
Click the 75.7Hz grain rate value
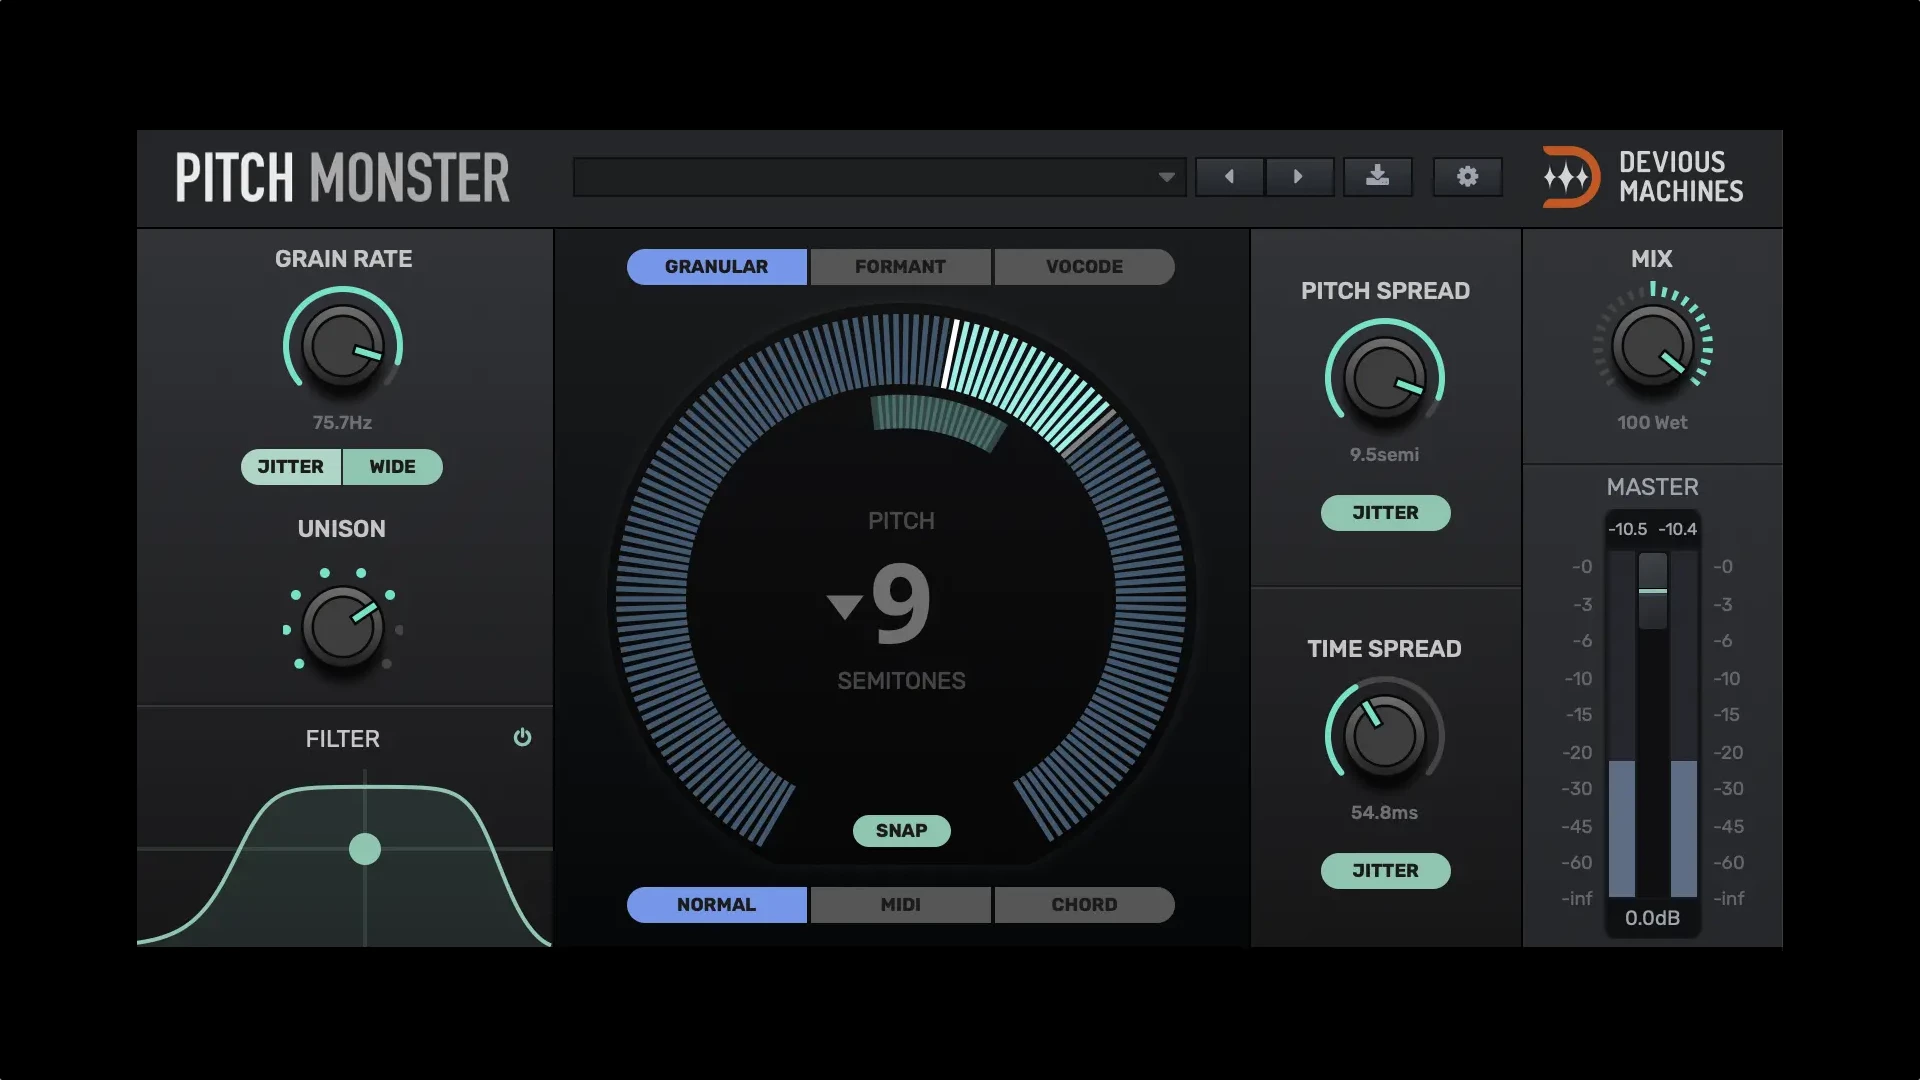pos(342,423)
